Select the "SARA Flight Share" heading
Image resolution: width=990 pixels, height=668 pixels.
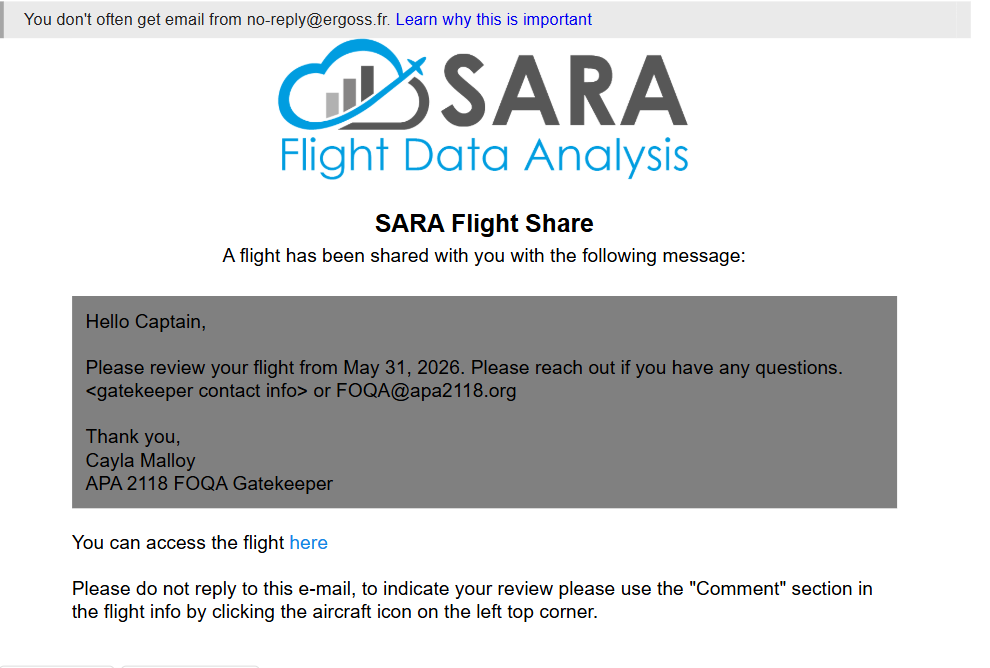484,223
